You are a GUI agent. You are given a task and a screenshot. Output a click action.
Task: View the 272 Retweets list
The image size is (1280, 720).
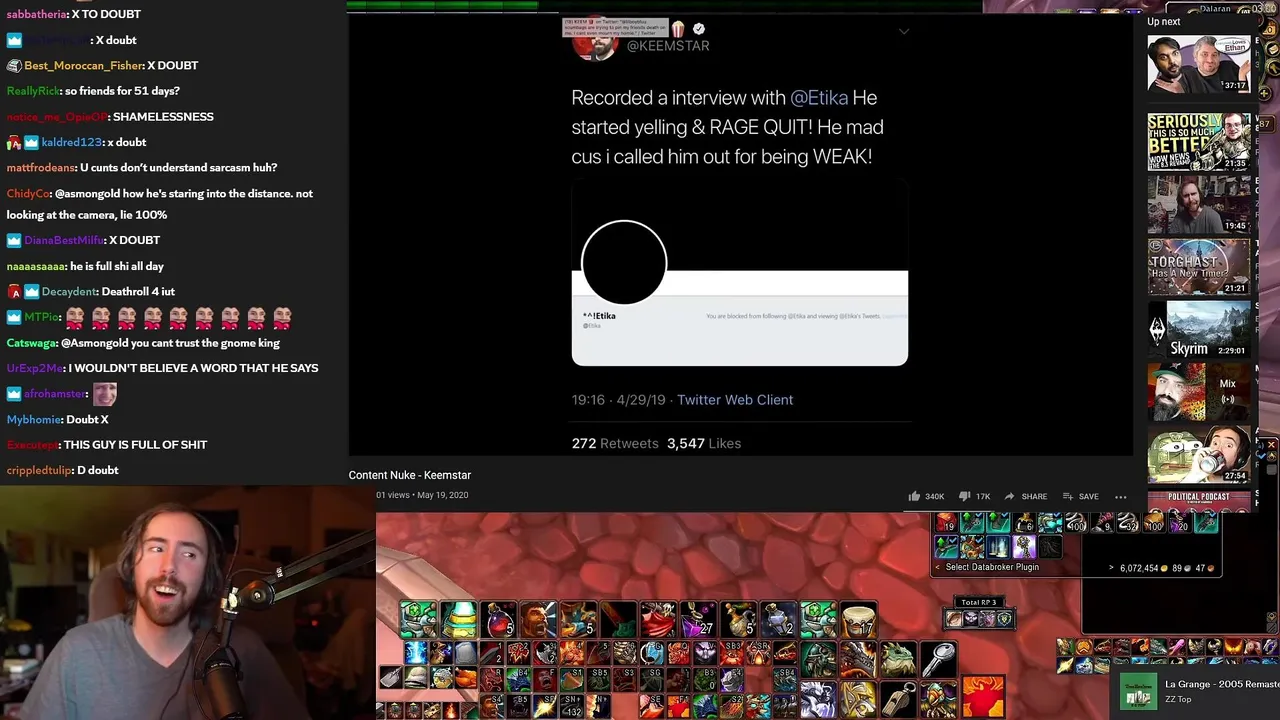click(615, 443)
